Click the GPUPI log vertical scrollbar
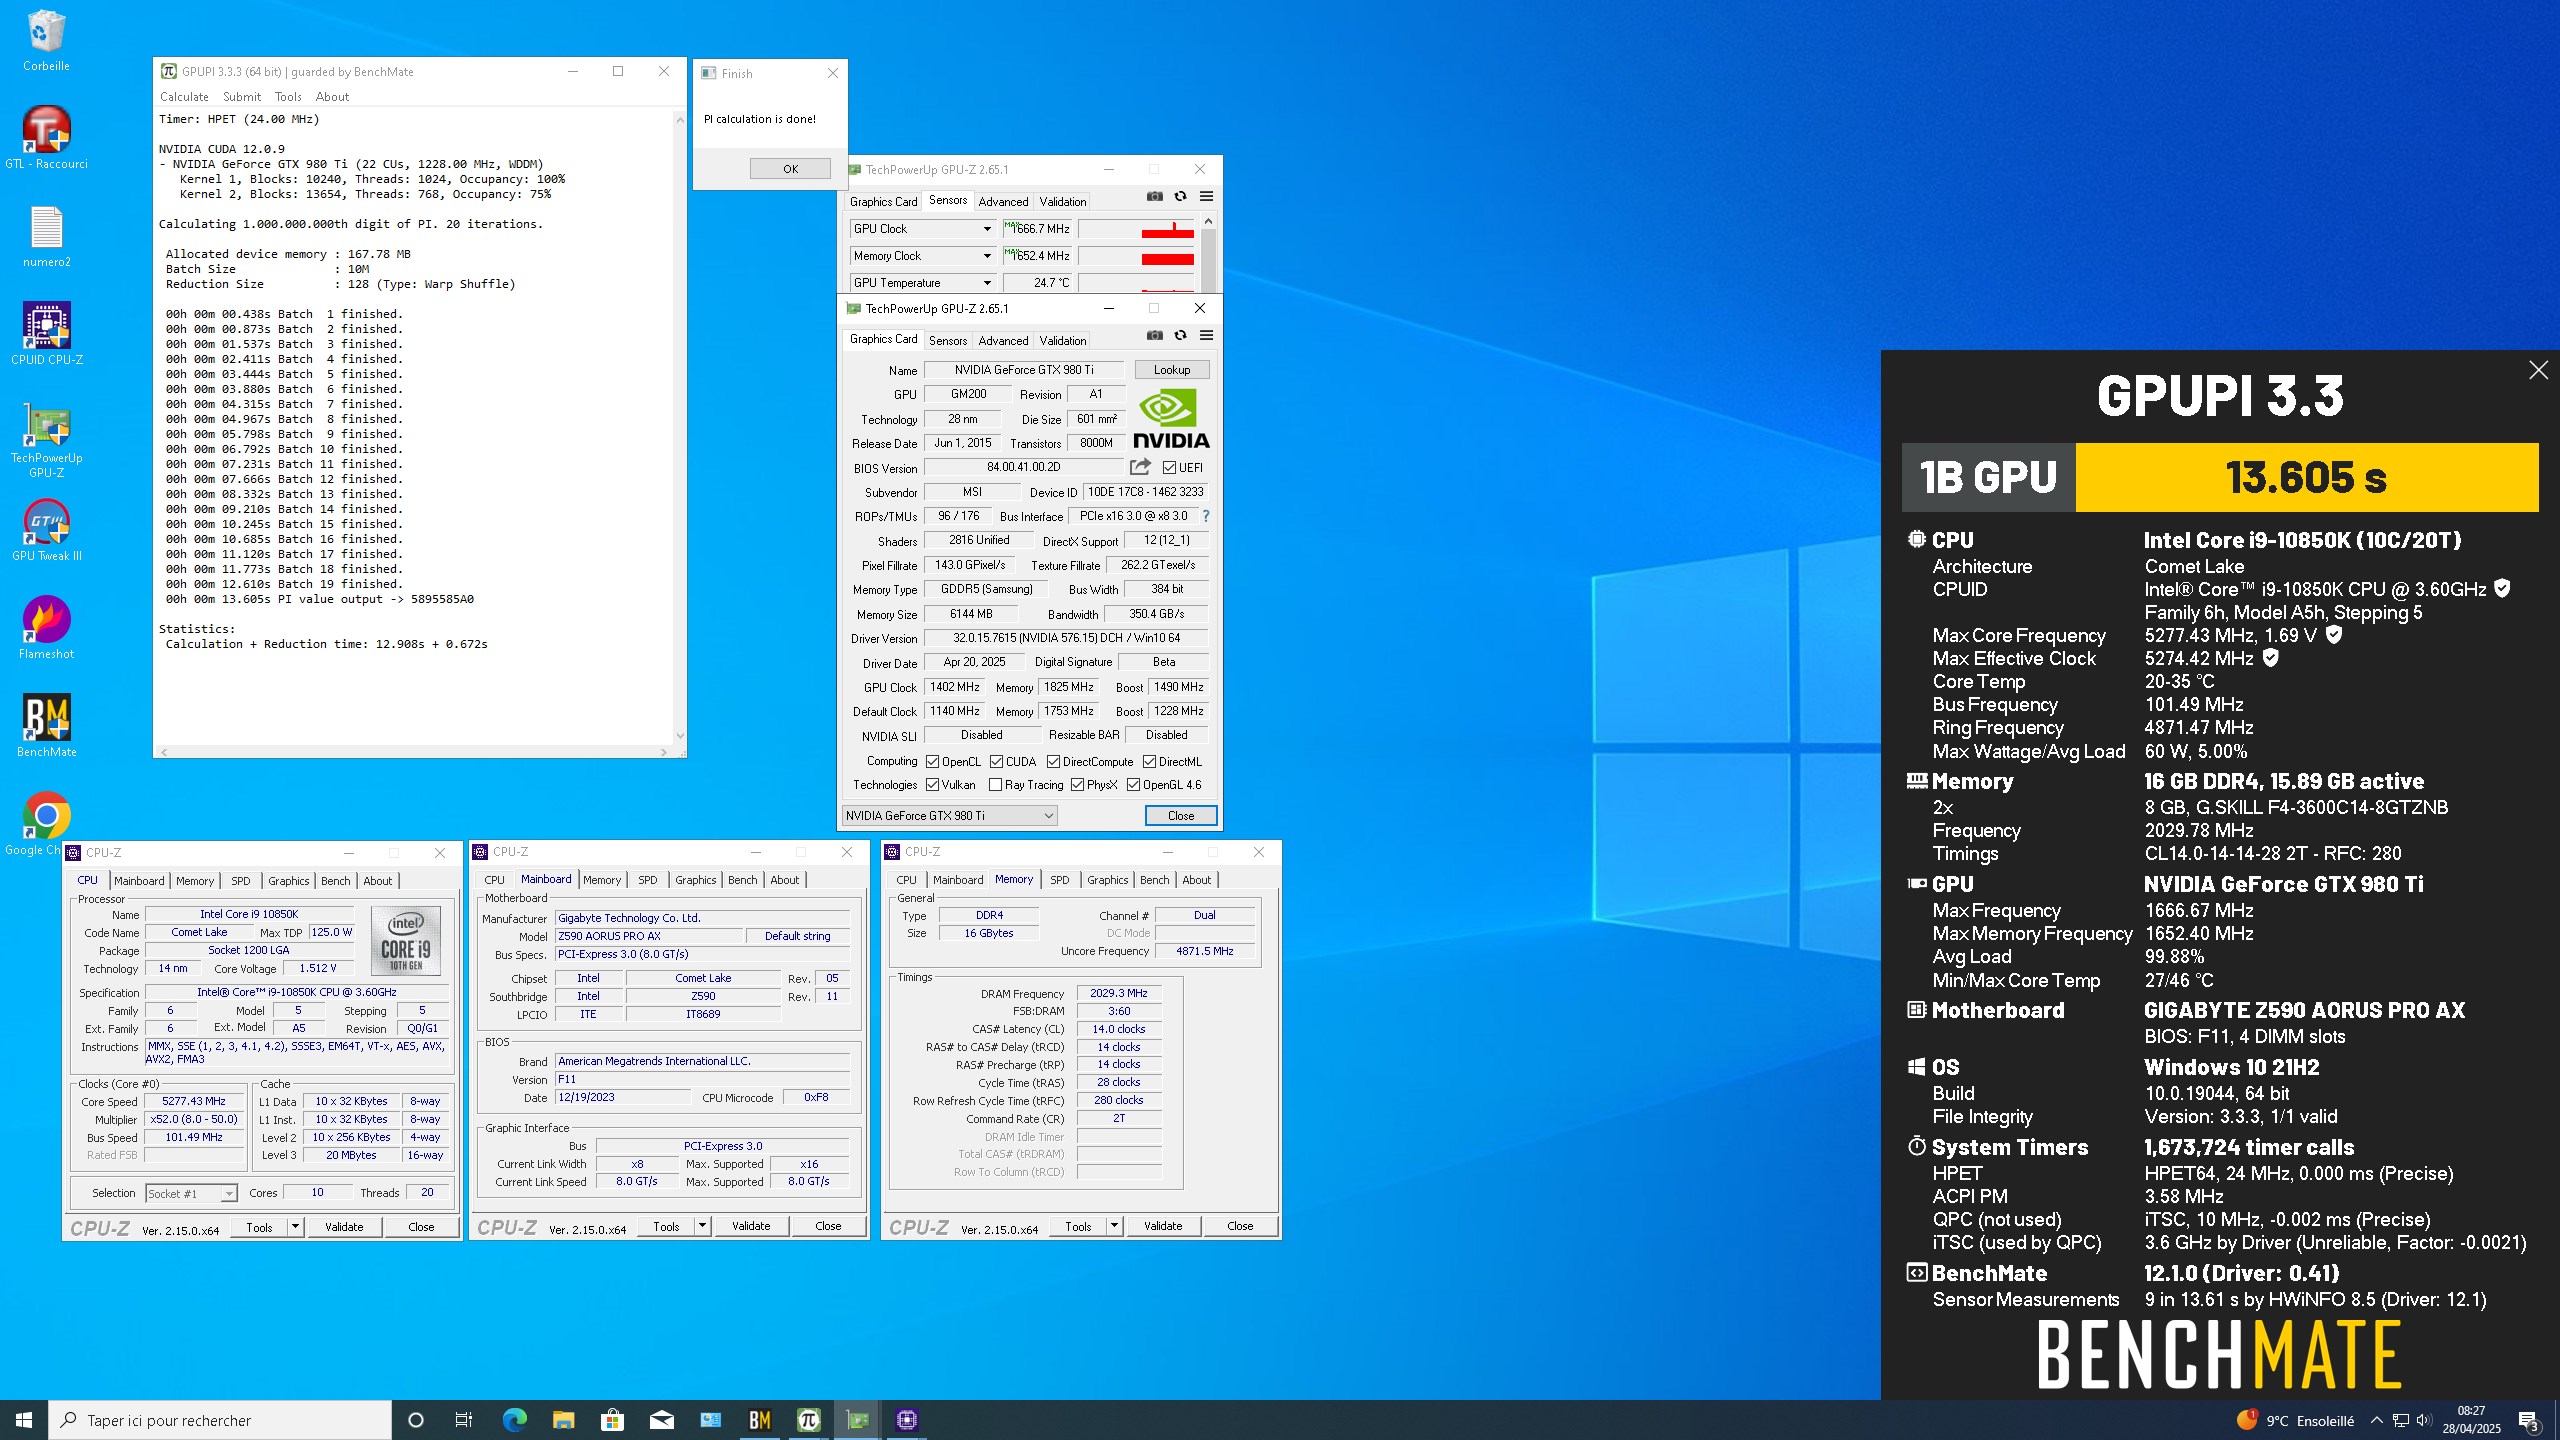Image resolution: width=2560 pixels, height=1440 pixels. (x=680, y=427)
